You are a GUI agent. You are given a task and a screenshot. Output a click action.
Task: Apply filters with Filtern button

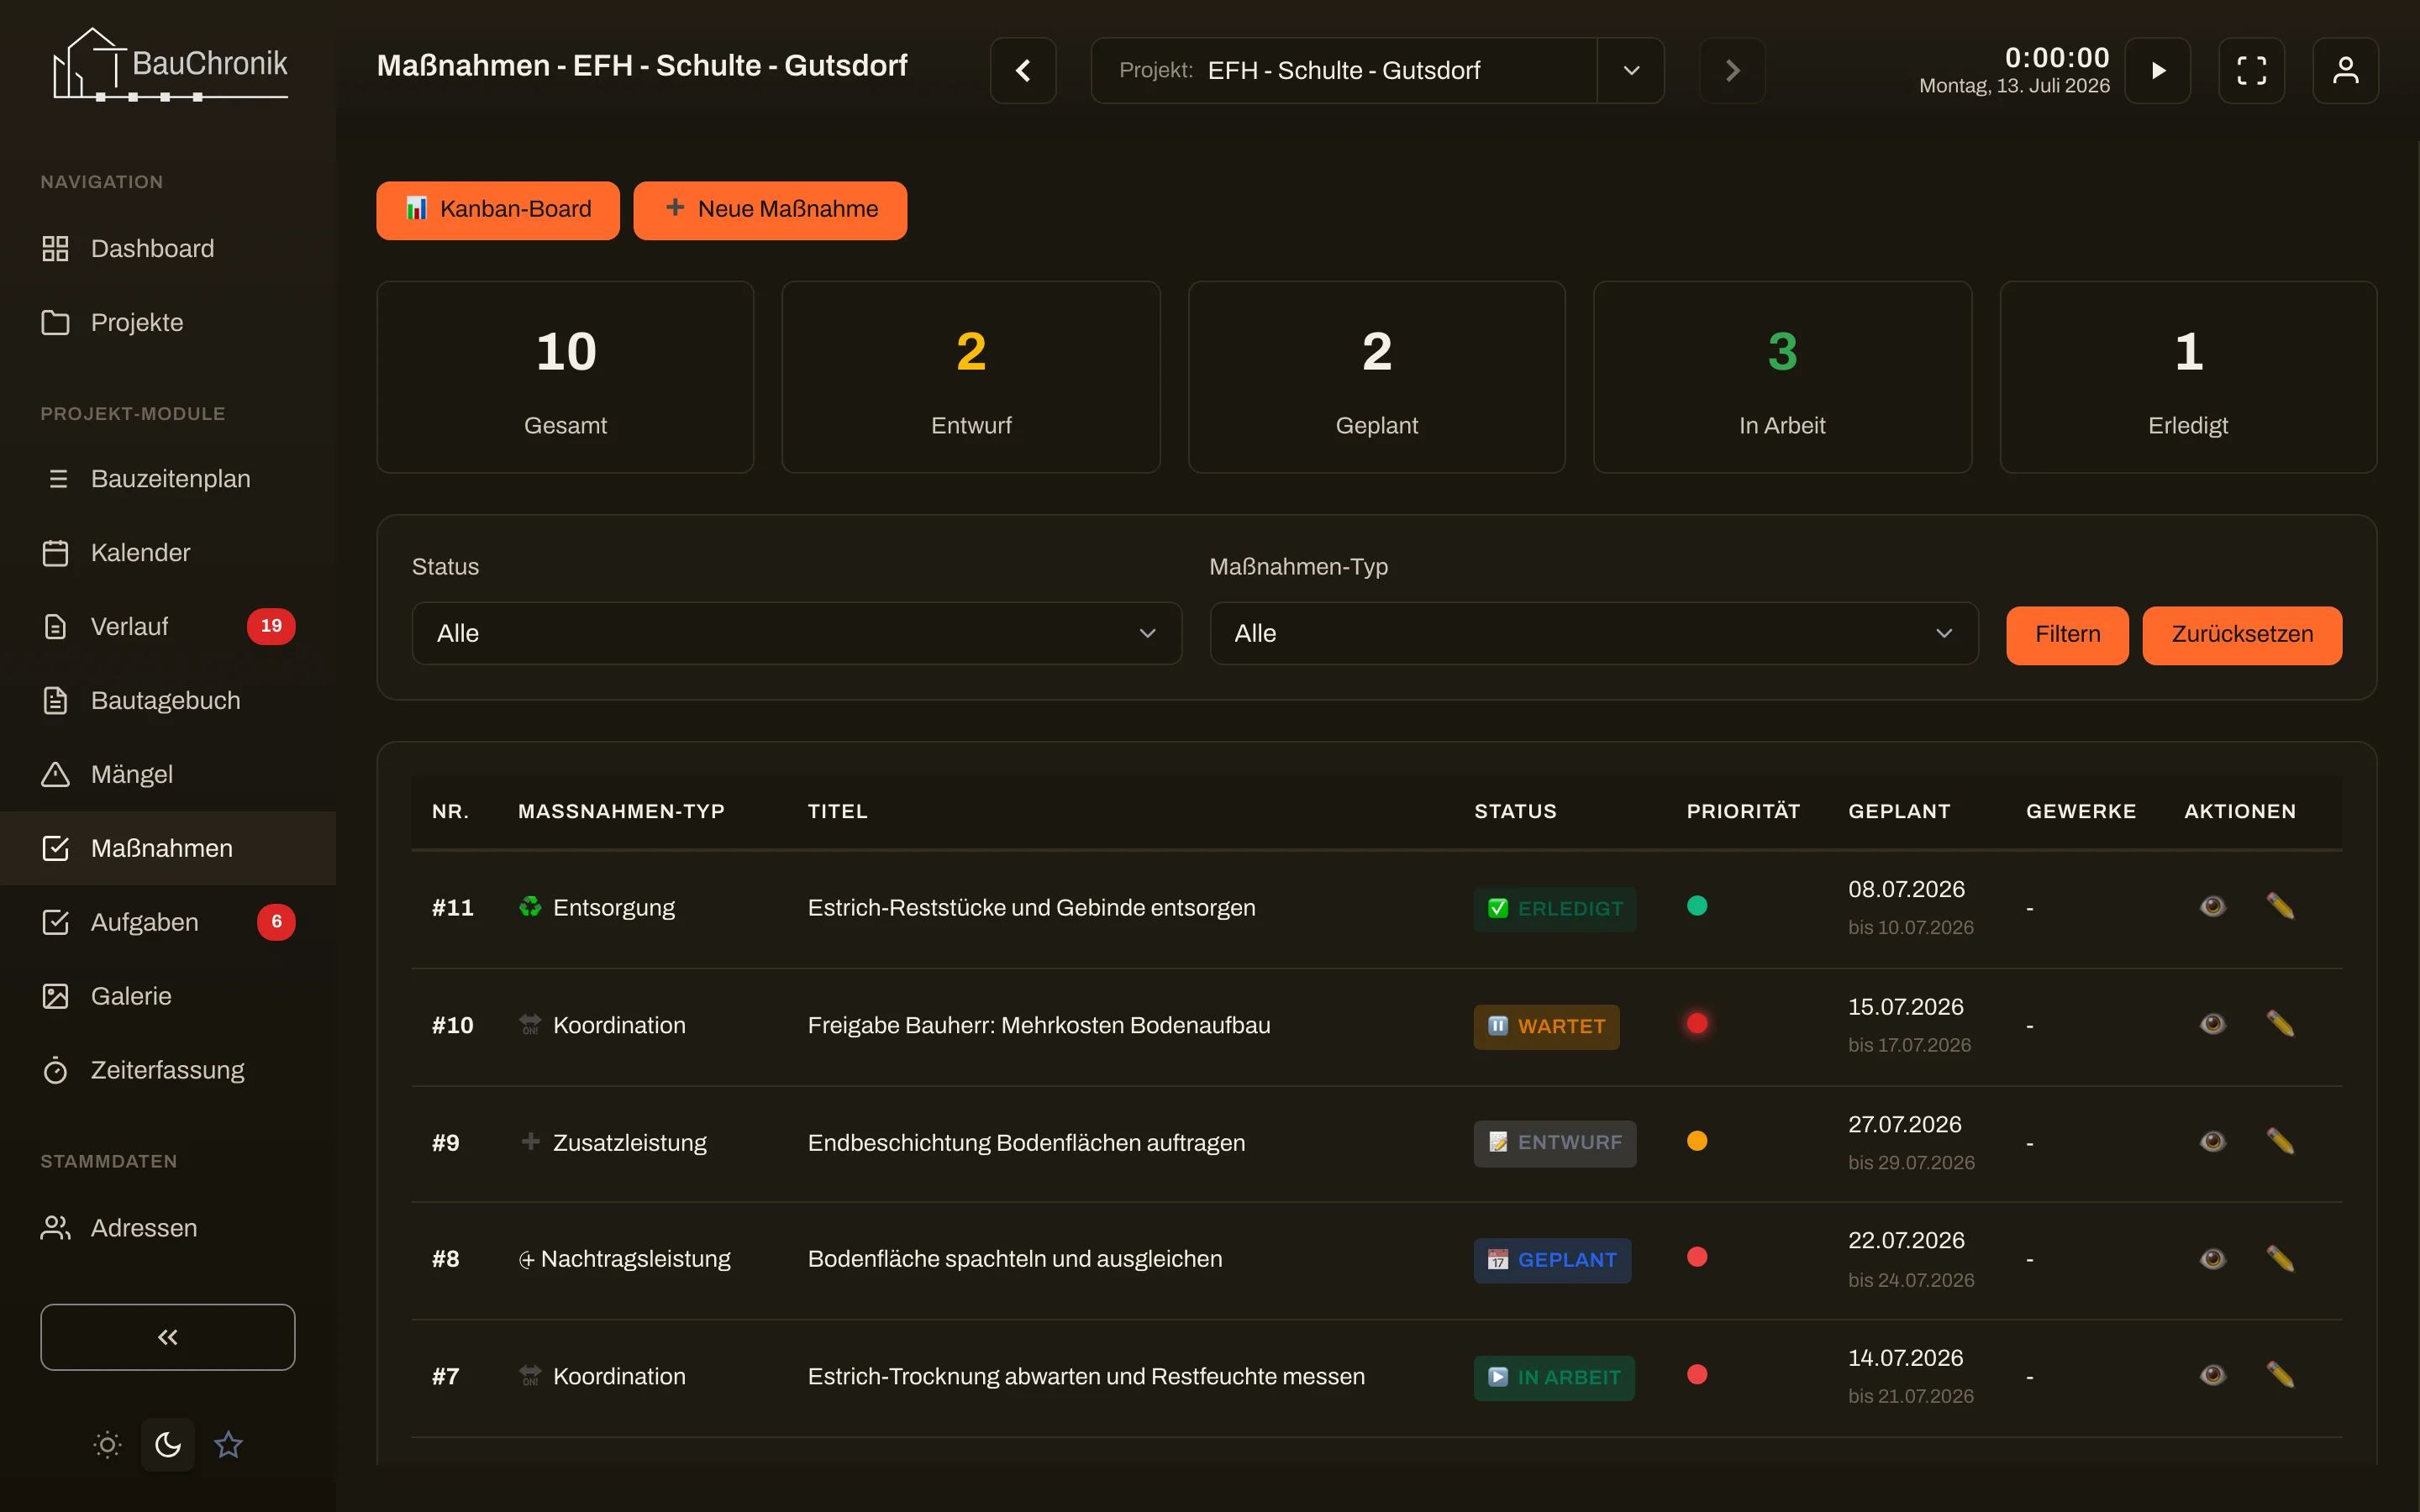[2067, 635]
